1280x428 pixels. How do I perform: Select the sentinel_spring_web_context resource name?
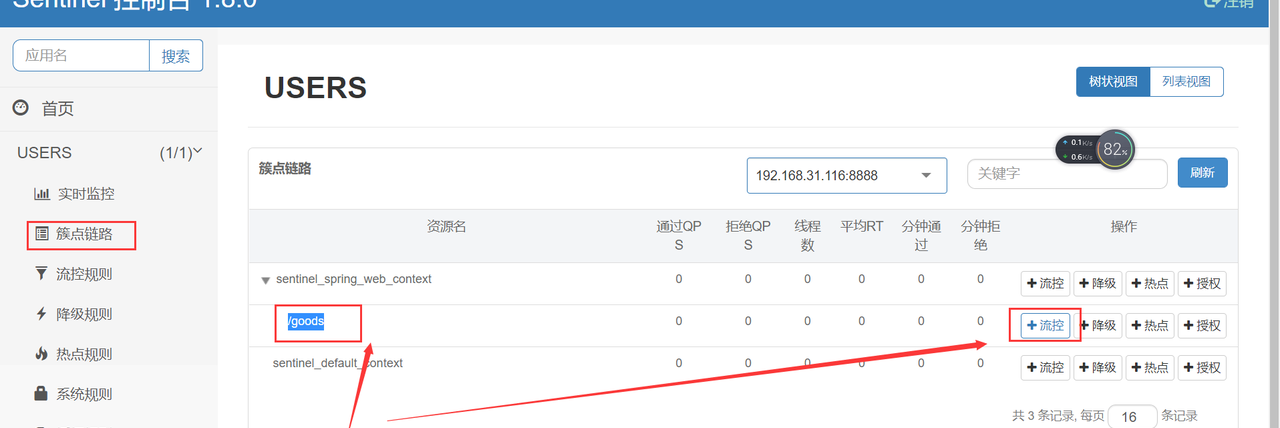(354, 279)
